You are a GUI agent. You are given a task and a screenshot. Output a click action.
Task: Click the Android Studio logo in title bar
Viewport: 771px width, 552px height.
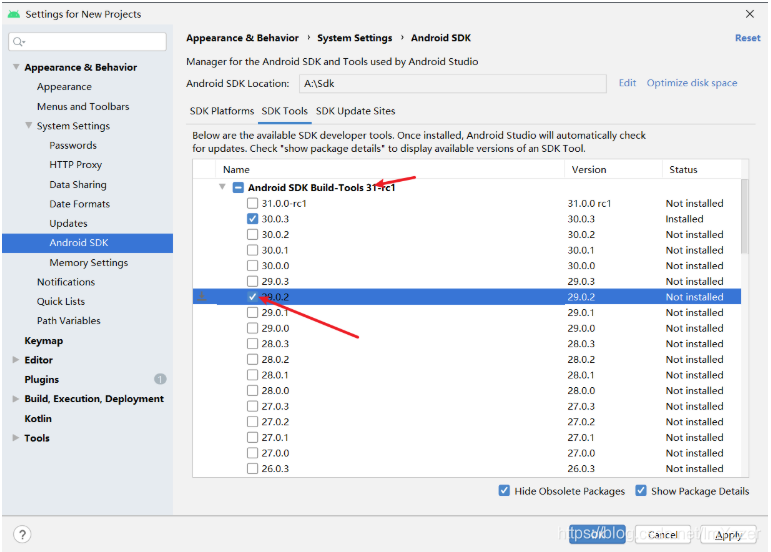click(14, 14)
